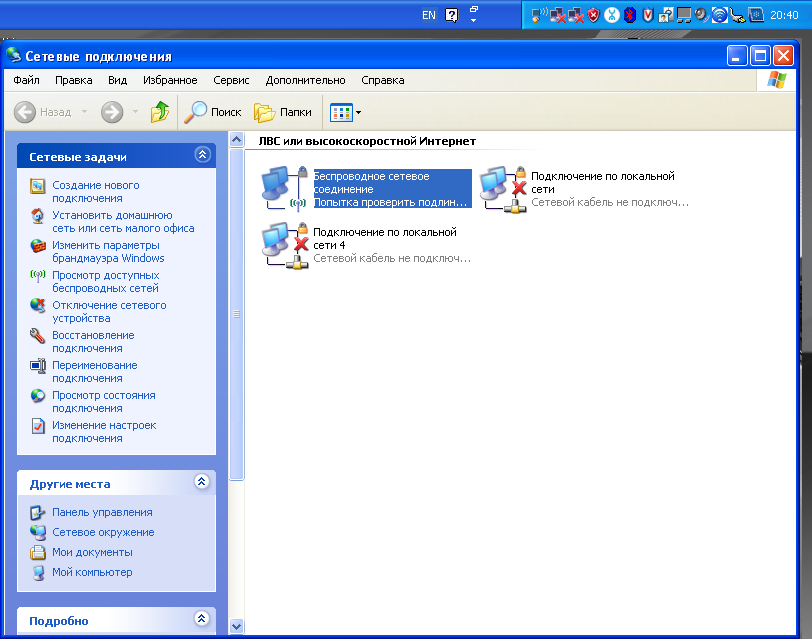Click Просмотр состояния подключения link
Viewport: 812px width, 639px height.
(104, 402)
